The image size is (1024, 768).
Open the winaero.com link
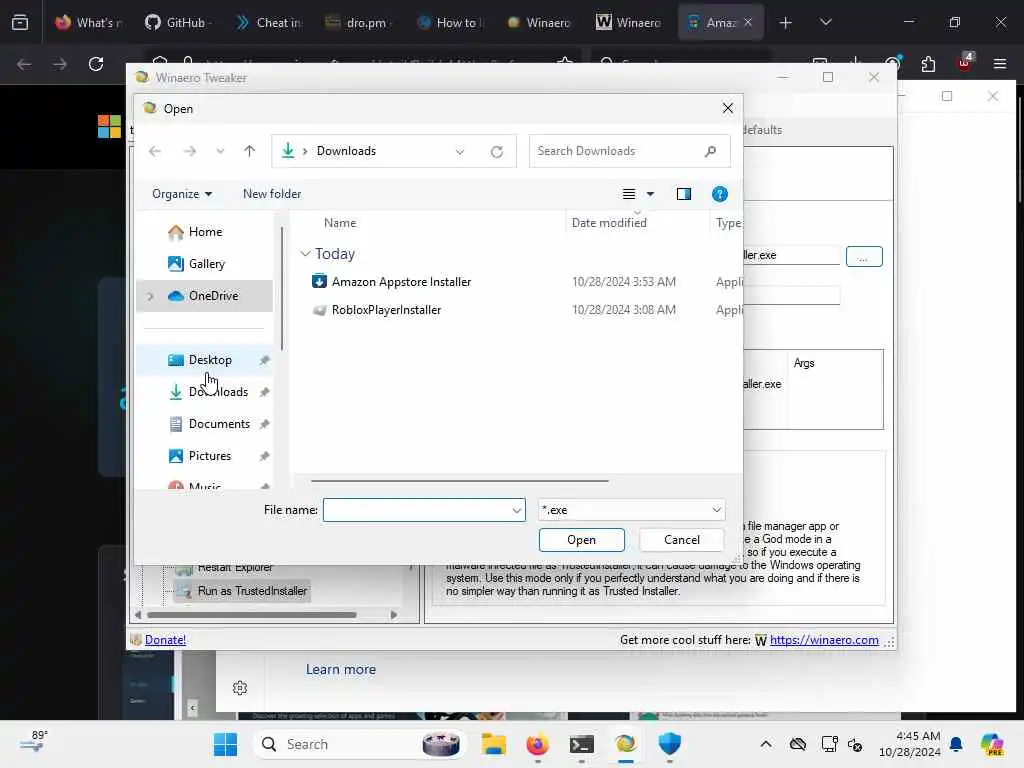click(x=824, y=640)
